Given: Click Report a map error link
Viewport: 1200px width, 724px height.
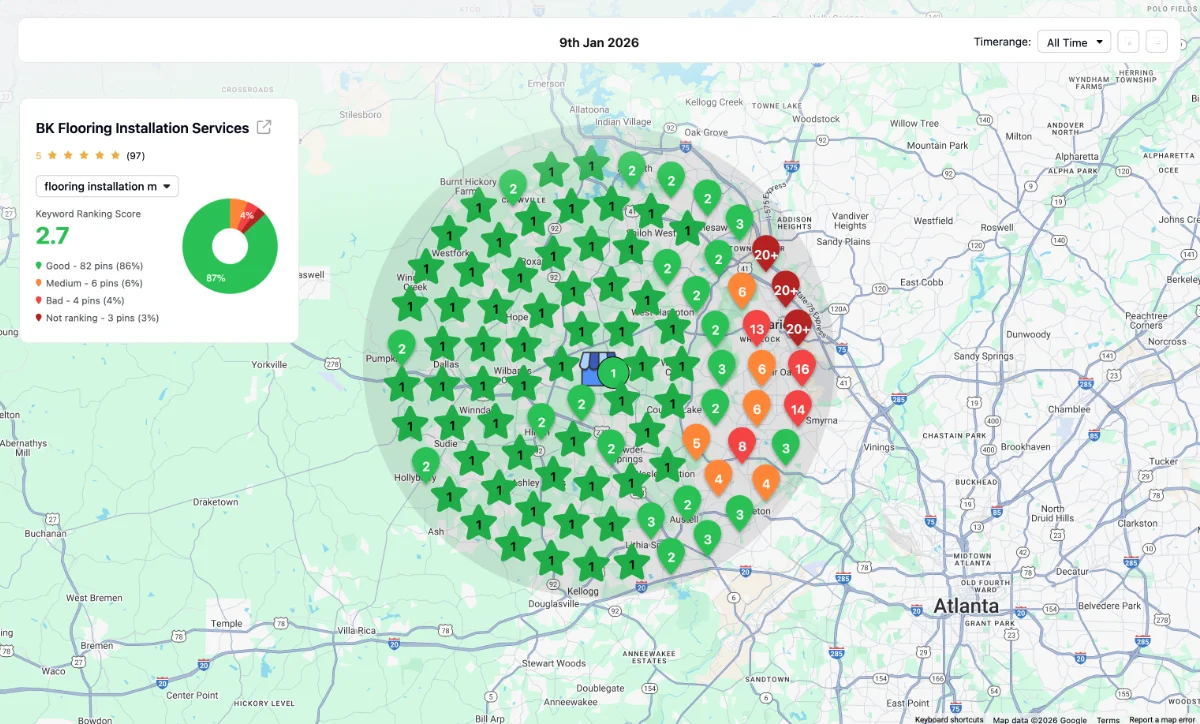Looking at the screenshot, I should coord(1163,719).
